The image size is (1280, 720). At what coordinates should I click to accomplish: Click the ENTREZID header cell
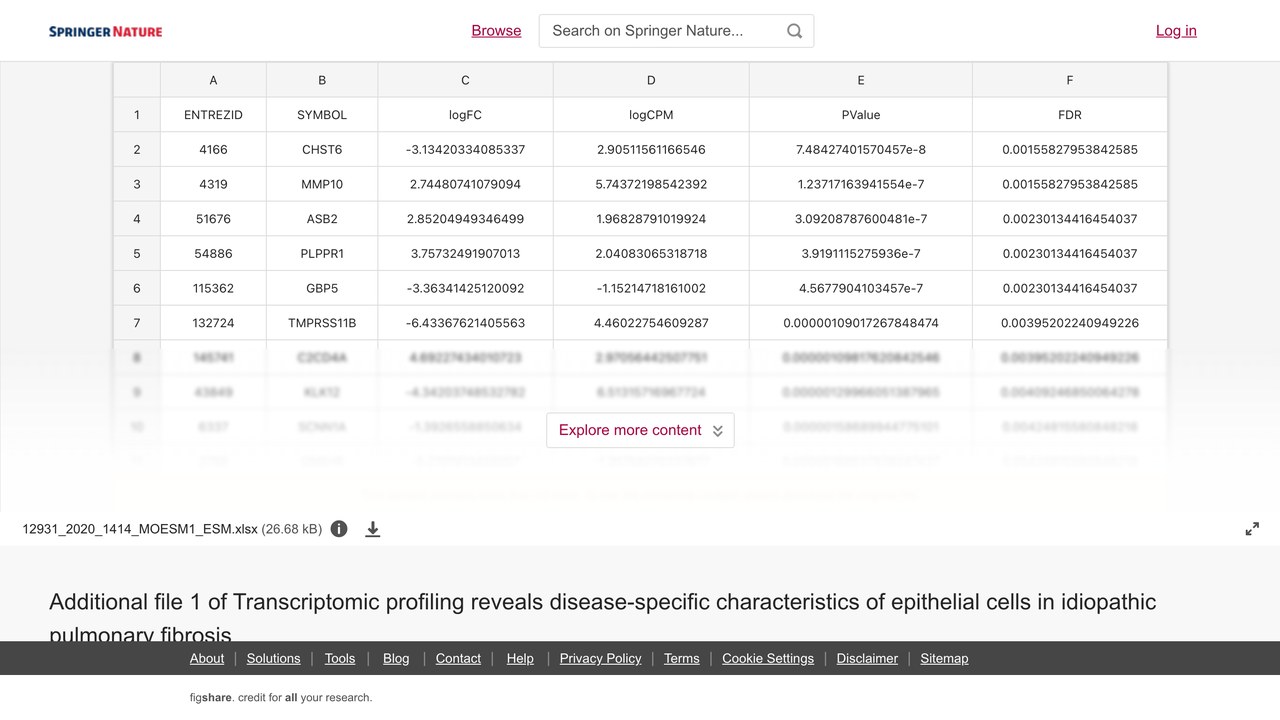tap(213, 115)
